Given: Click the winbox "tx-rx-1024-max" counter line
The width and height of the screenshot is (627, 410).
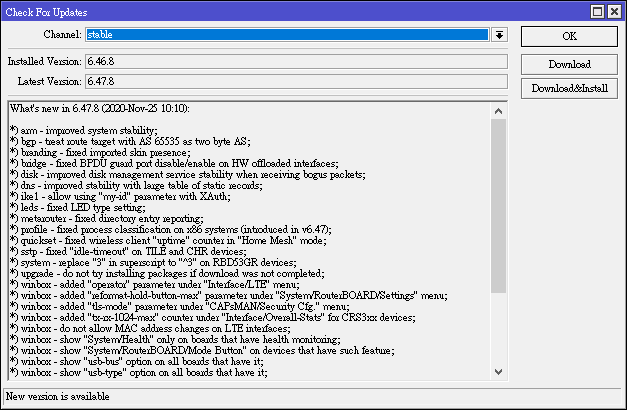Looking at the screenshot, I should [213, 318].
